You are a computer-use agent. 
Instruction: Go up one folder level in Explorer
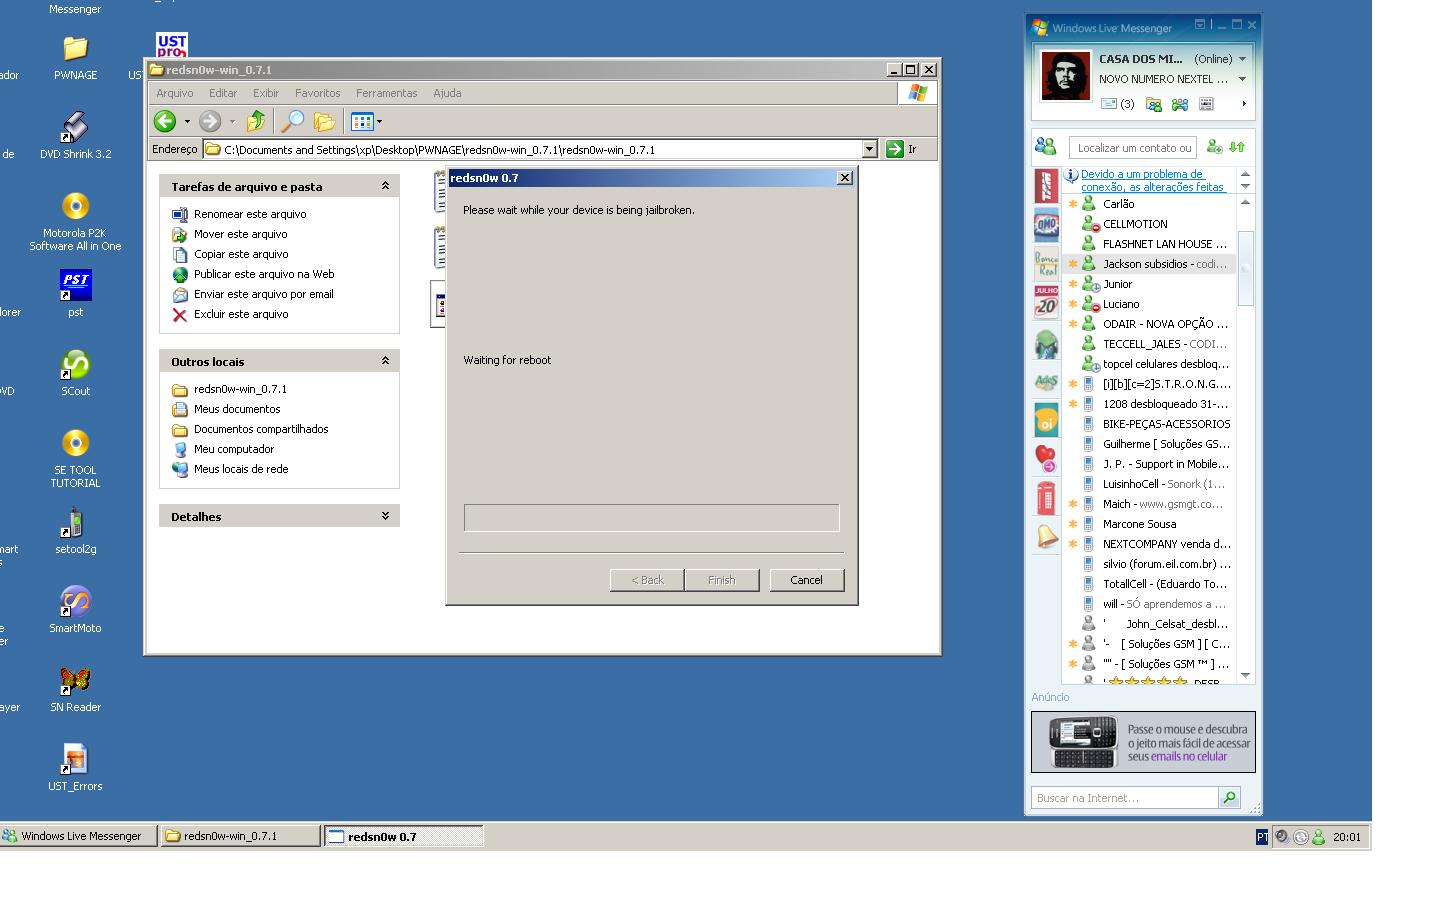pyautogui.click(x=256, y=121)
